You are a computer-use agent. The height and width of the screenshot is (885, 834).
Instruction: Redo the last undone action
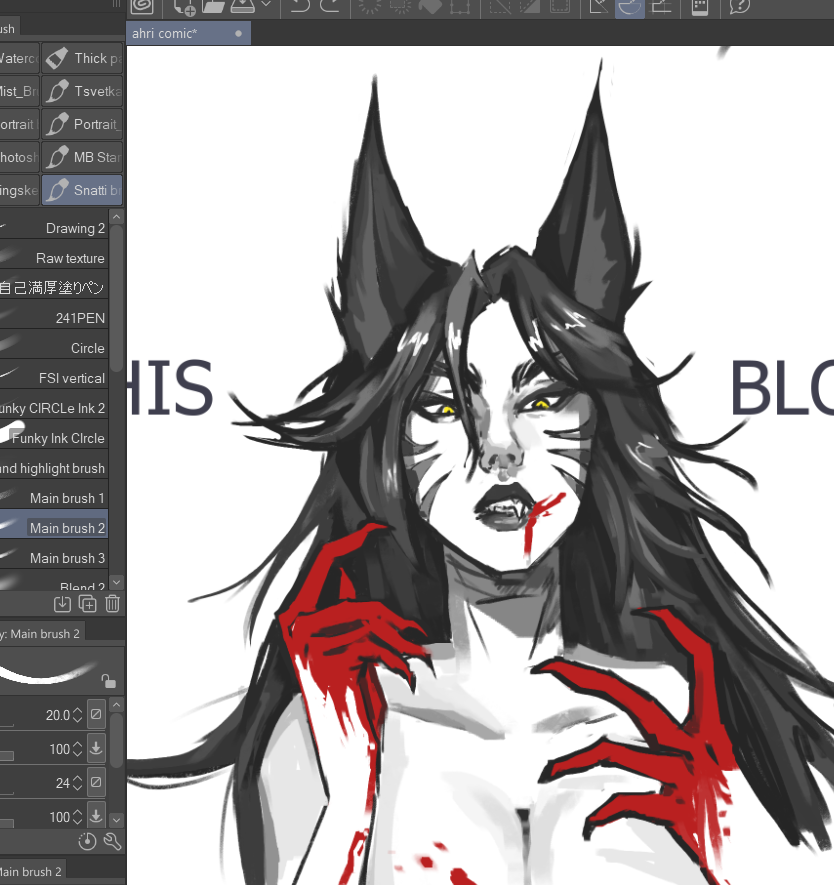[331, 6]
